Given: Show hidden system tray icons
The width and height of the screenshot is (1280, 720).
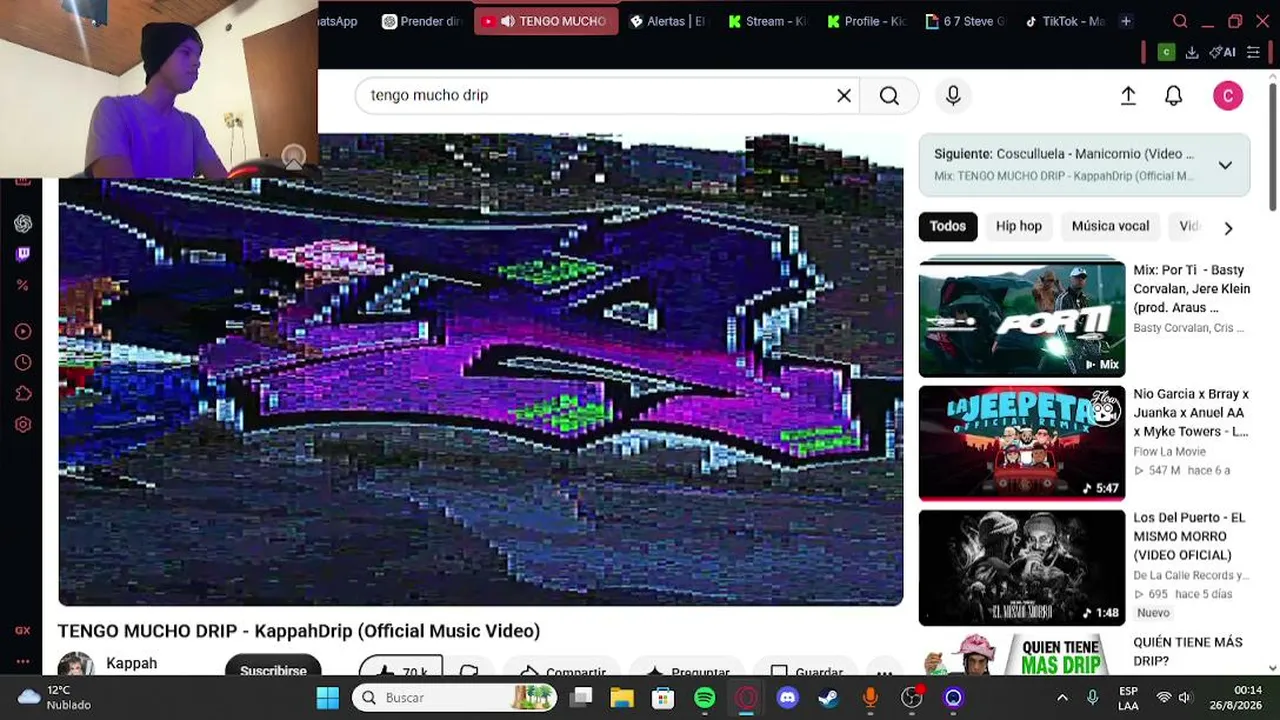Looking at the screenshot, I should [1062, 697].
